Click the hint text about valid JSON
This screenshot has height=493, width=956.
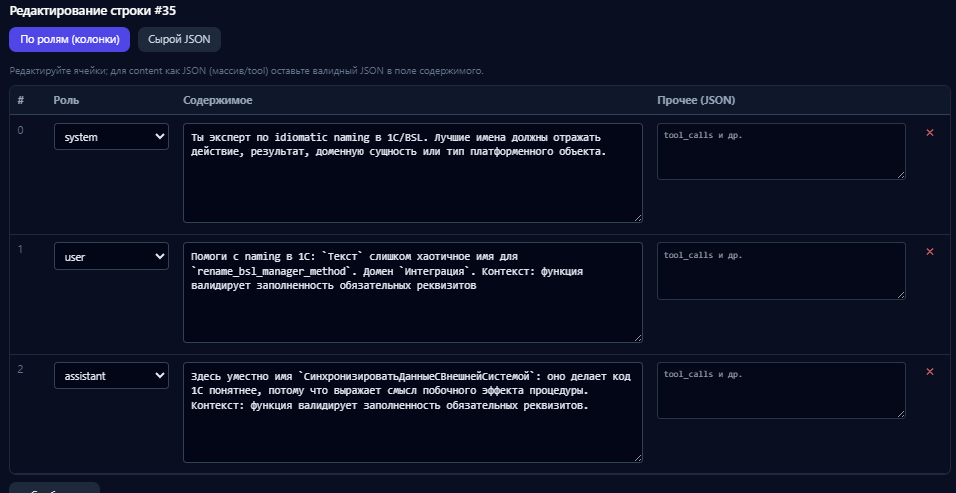pyautogui.click(x=246, y=71)
